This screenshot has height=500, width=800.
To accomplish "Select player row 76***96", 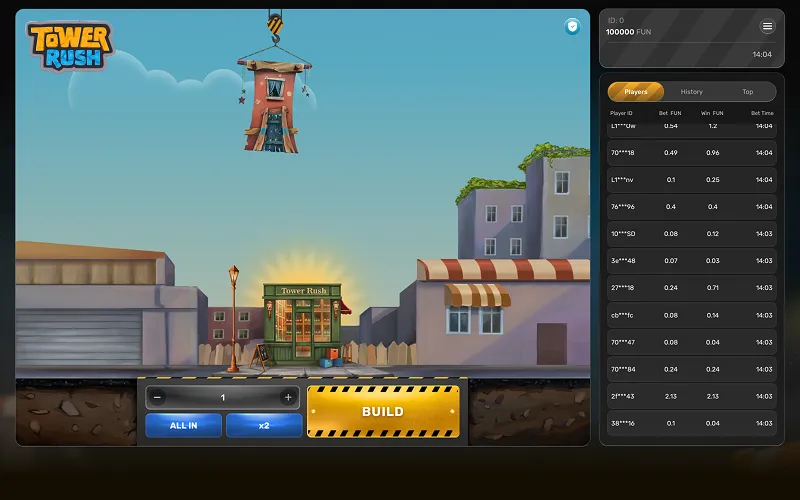I will click(x=691, y=207).
